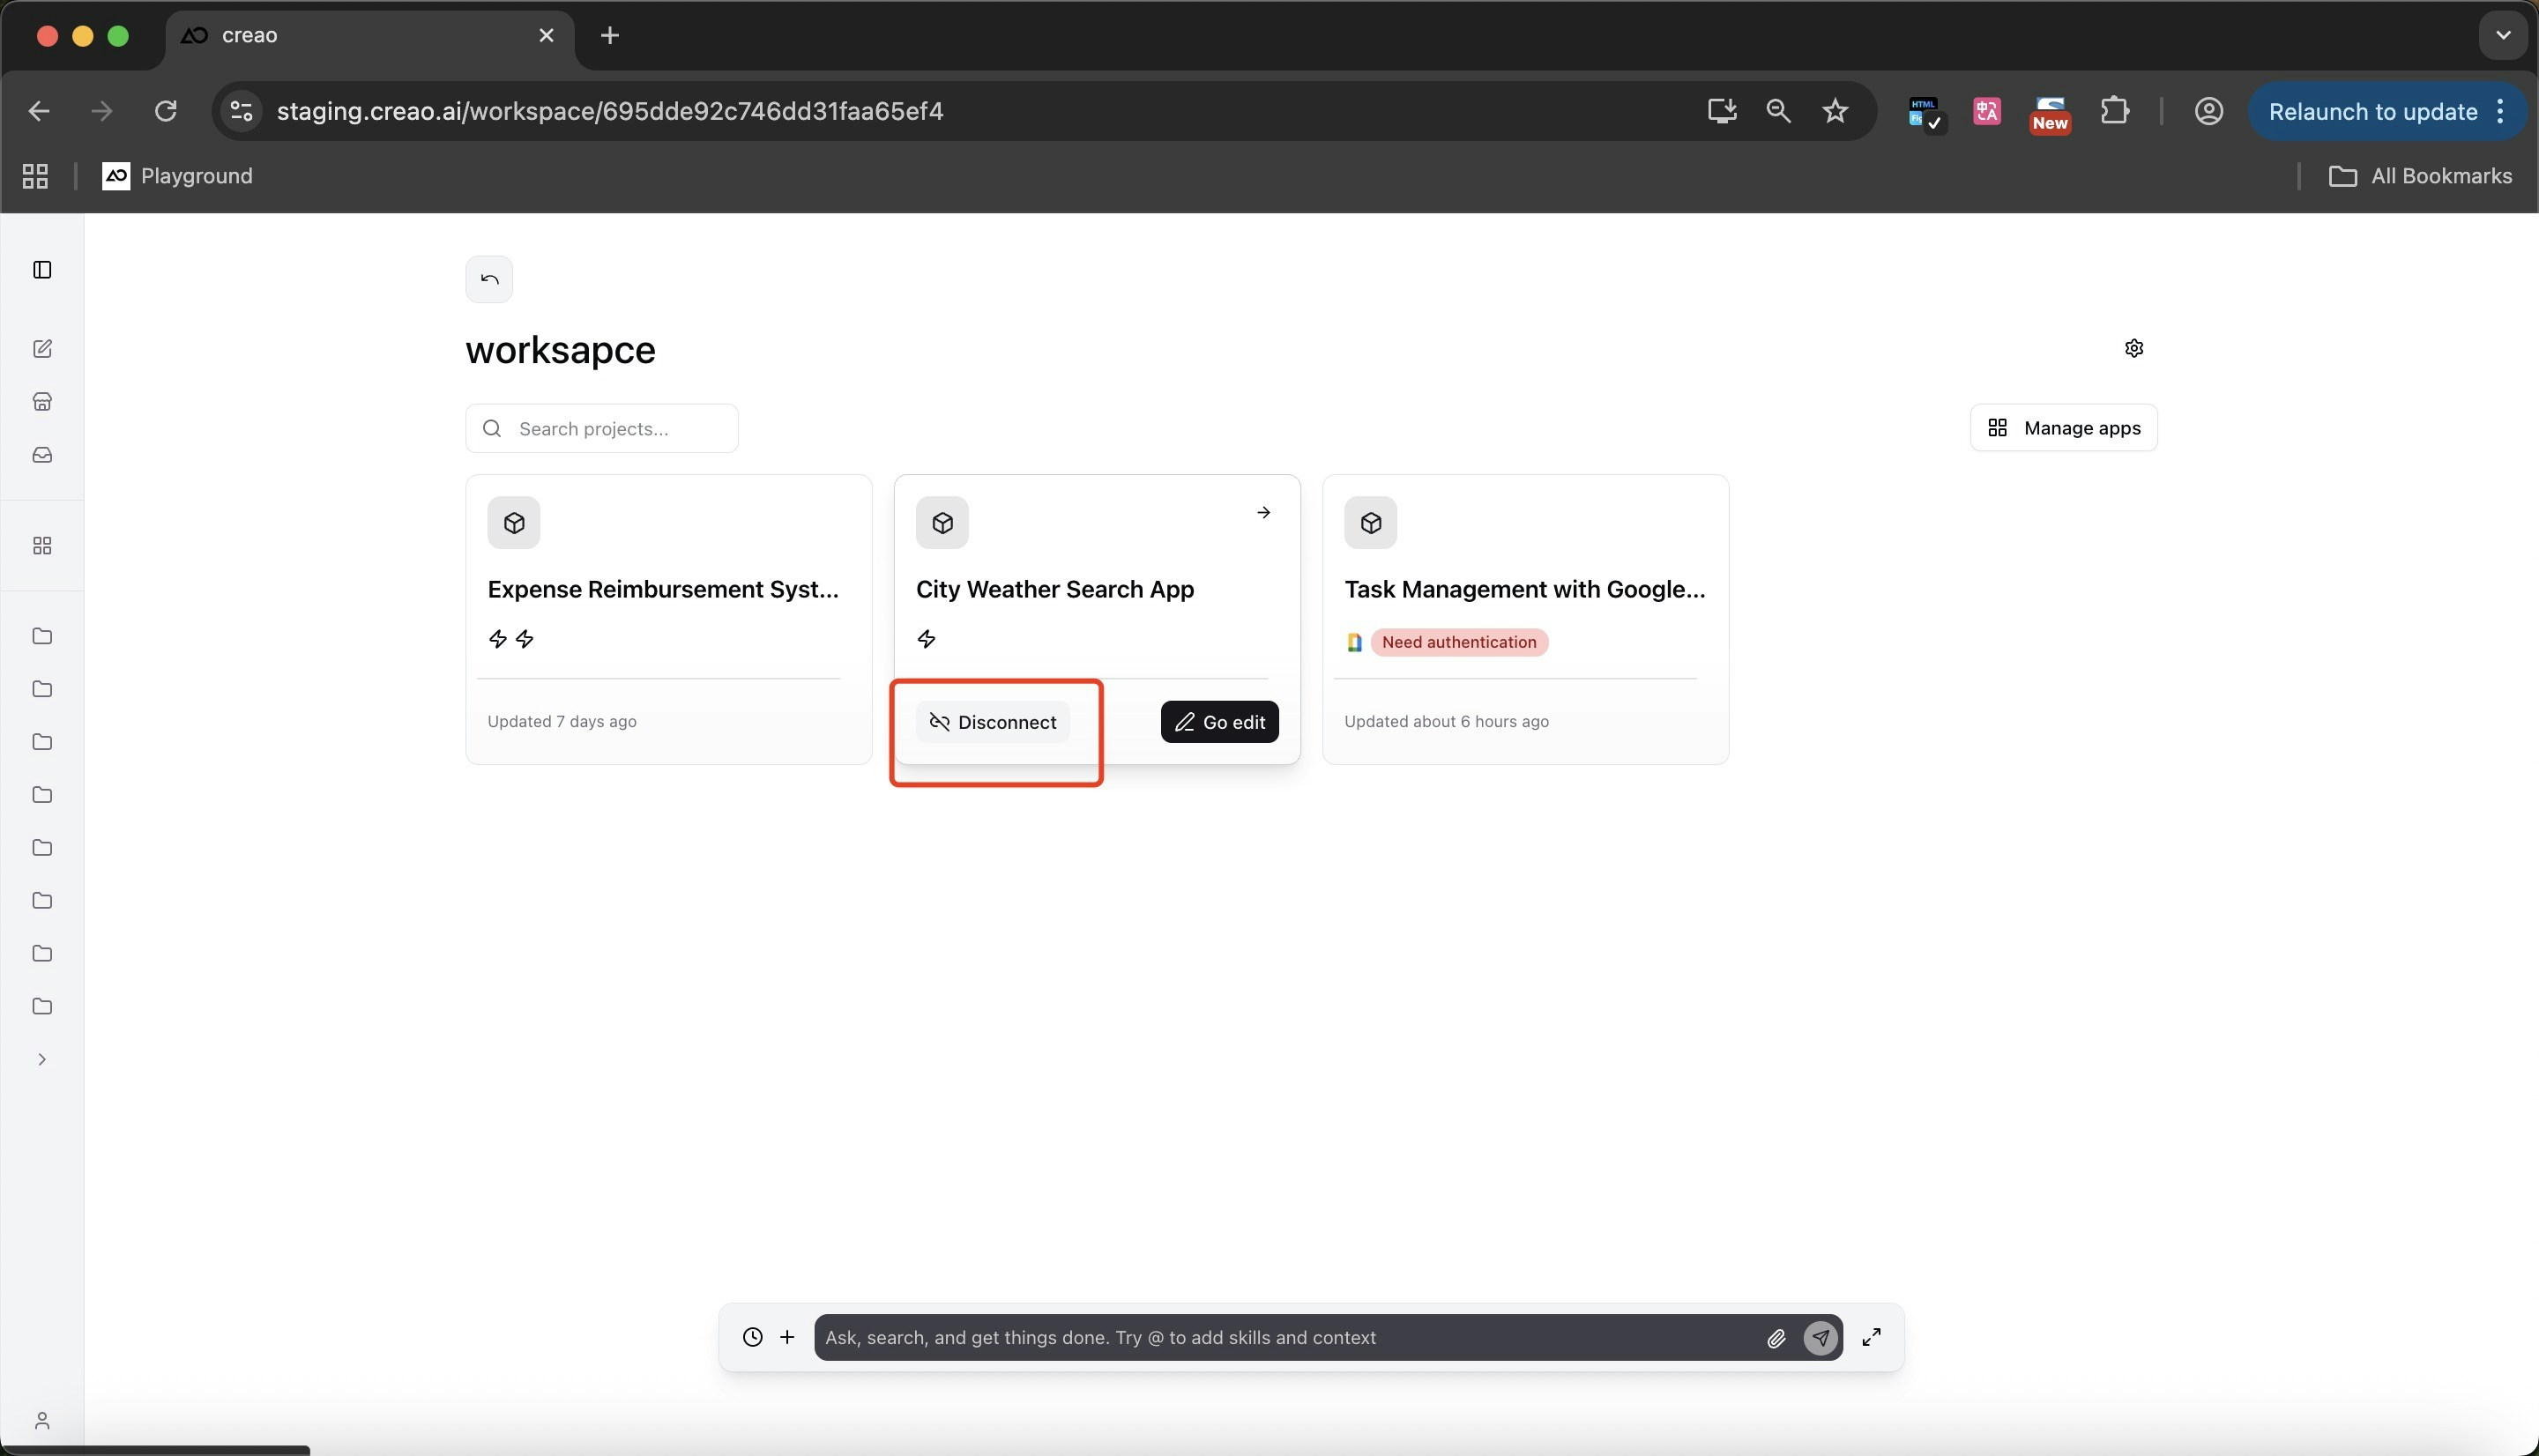
Task: Open the Manage apps button
Action: [2063, 428]
